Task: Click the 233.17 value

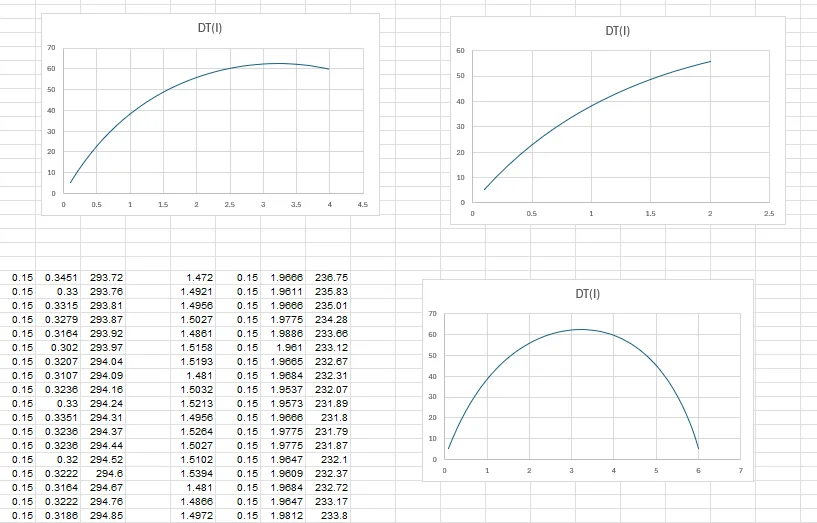Action: pyautogui.click(x=328, y=502)
